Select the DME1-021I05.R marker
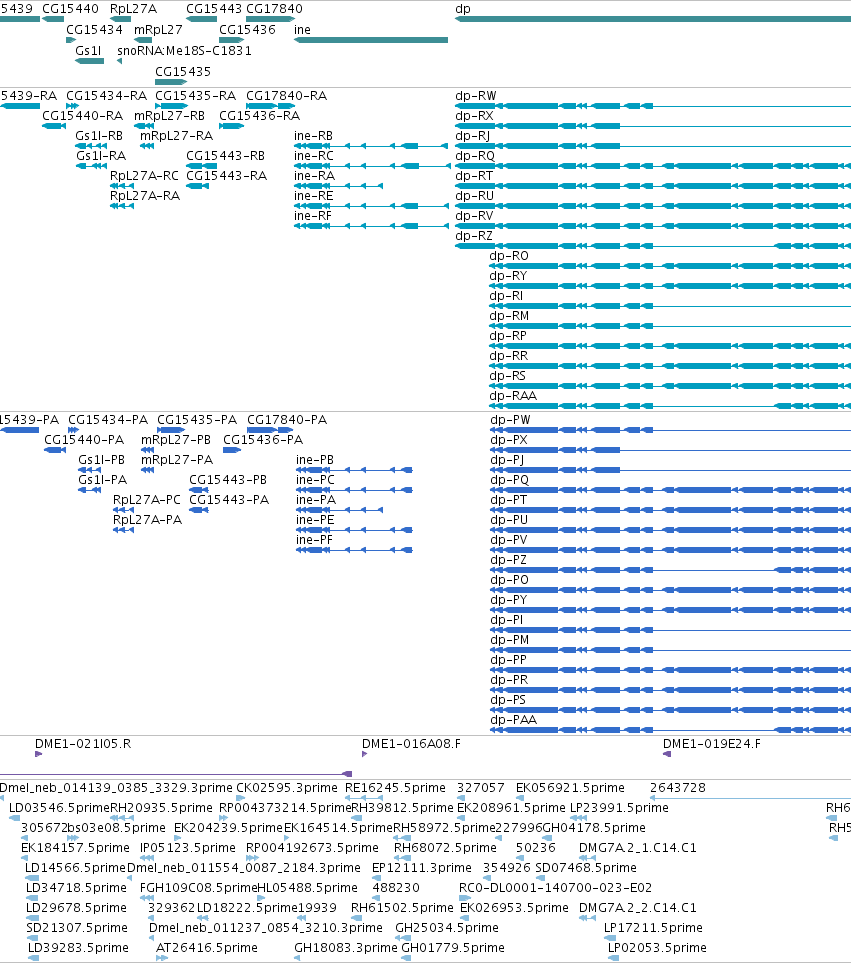The height and width of the screenshot is (963, 851). point(39,754)
